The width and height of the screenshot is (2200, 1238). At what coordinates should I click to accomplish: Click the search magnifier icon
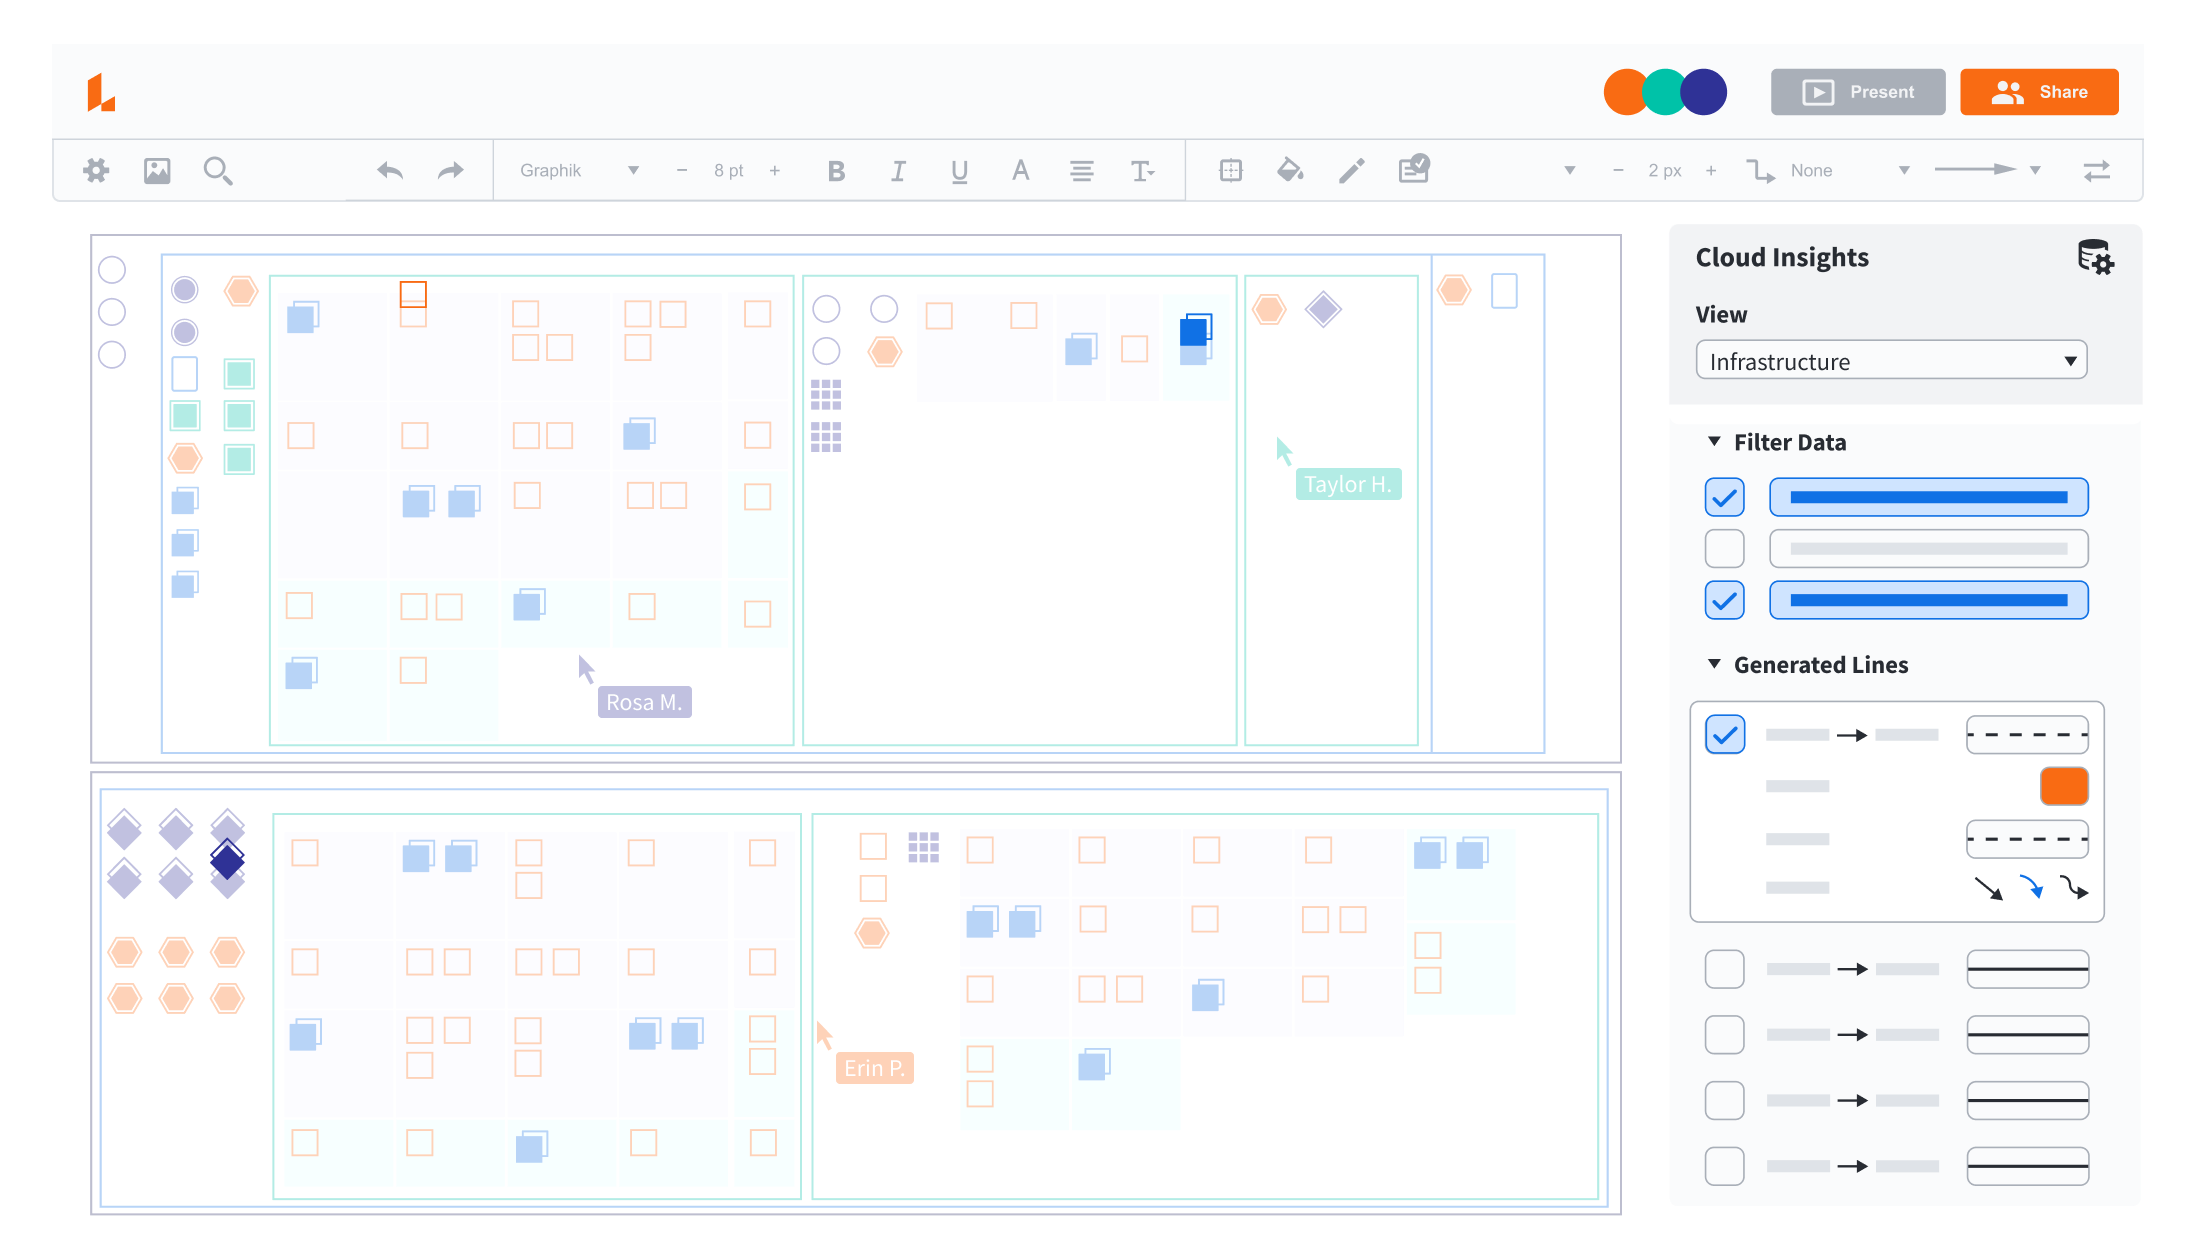(x=217, y=171)
